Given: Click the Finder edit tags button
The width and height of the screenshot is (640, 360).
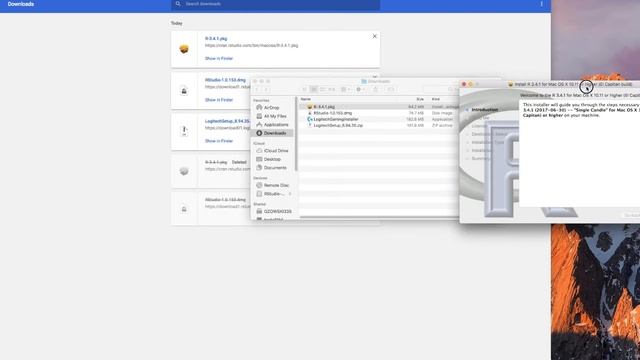Looking at the screenshot, I should pyautogui.click(x=391, y=89).
